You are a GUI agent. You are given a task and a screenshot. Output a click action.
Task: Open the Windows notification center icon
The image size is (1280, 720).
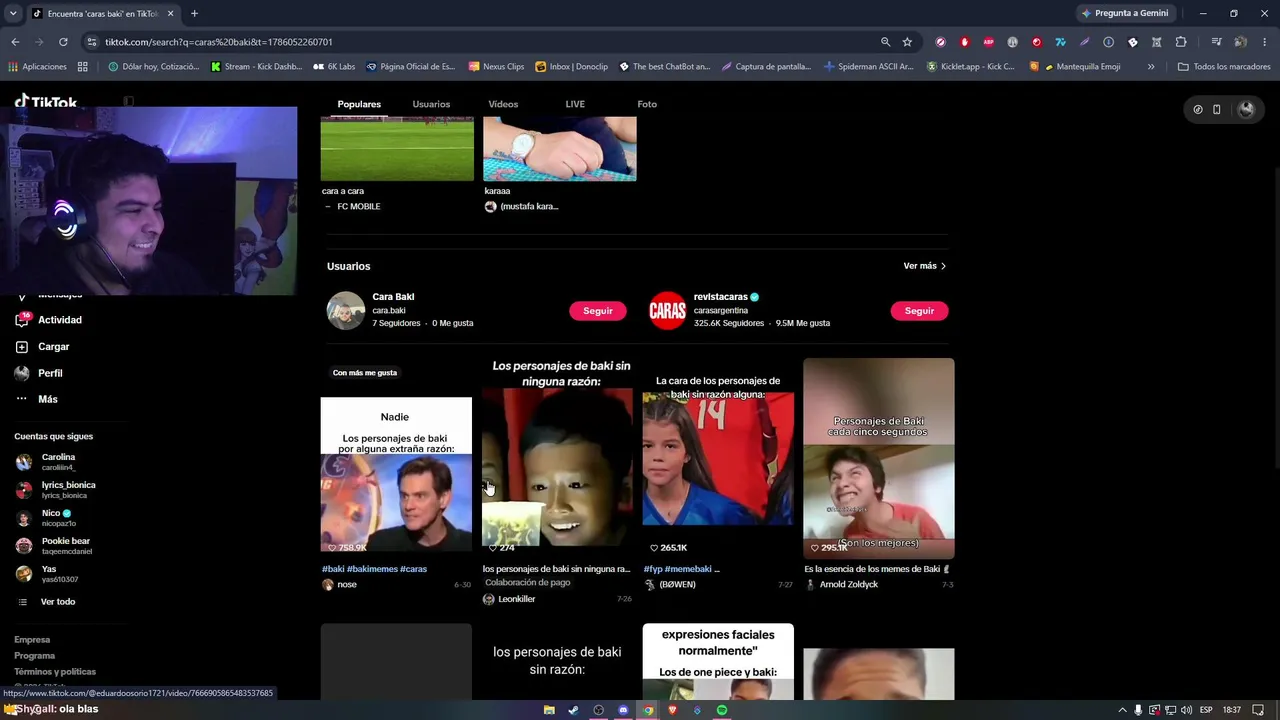point(1258,710)
